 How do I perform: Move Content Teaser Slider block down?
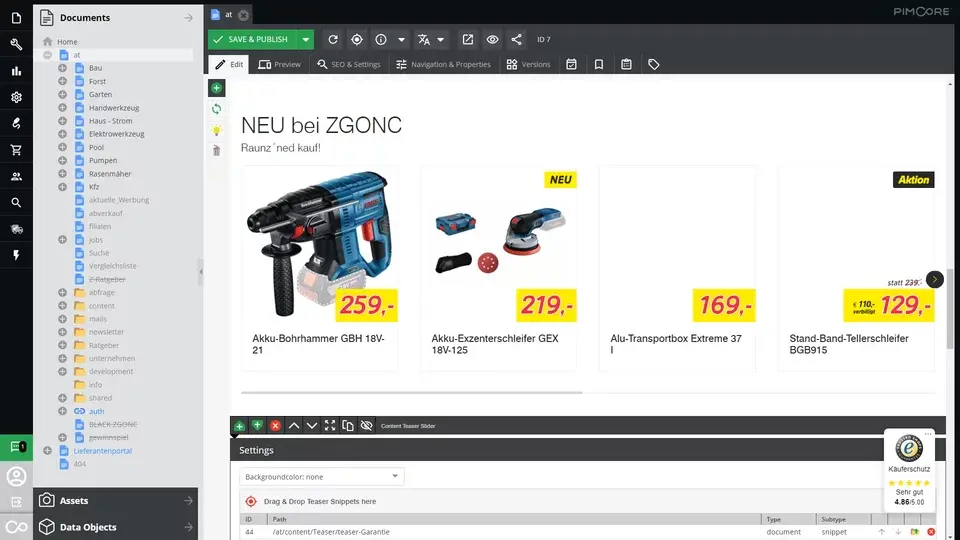312,426
